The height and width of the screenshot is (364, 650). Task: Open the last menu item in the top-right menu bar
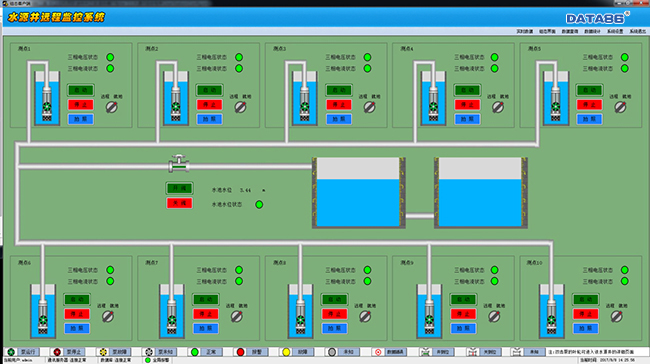point(638,32)
